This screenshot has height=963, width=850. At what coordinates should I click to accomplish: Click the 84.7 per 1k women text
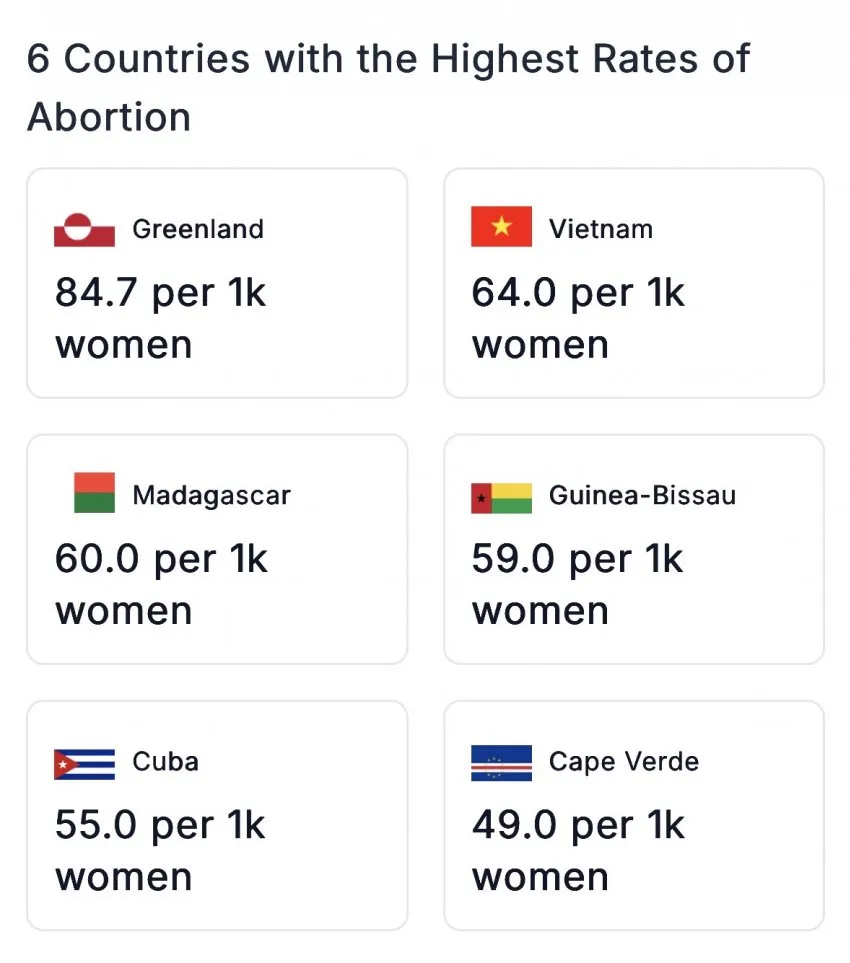161,318
